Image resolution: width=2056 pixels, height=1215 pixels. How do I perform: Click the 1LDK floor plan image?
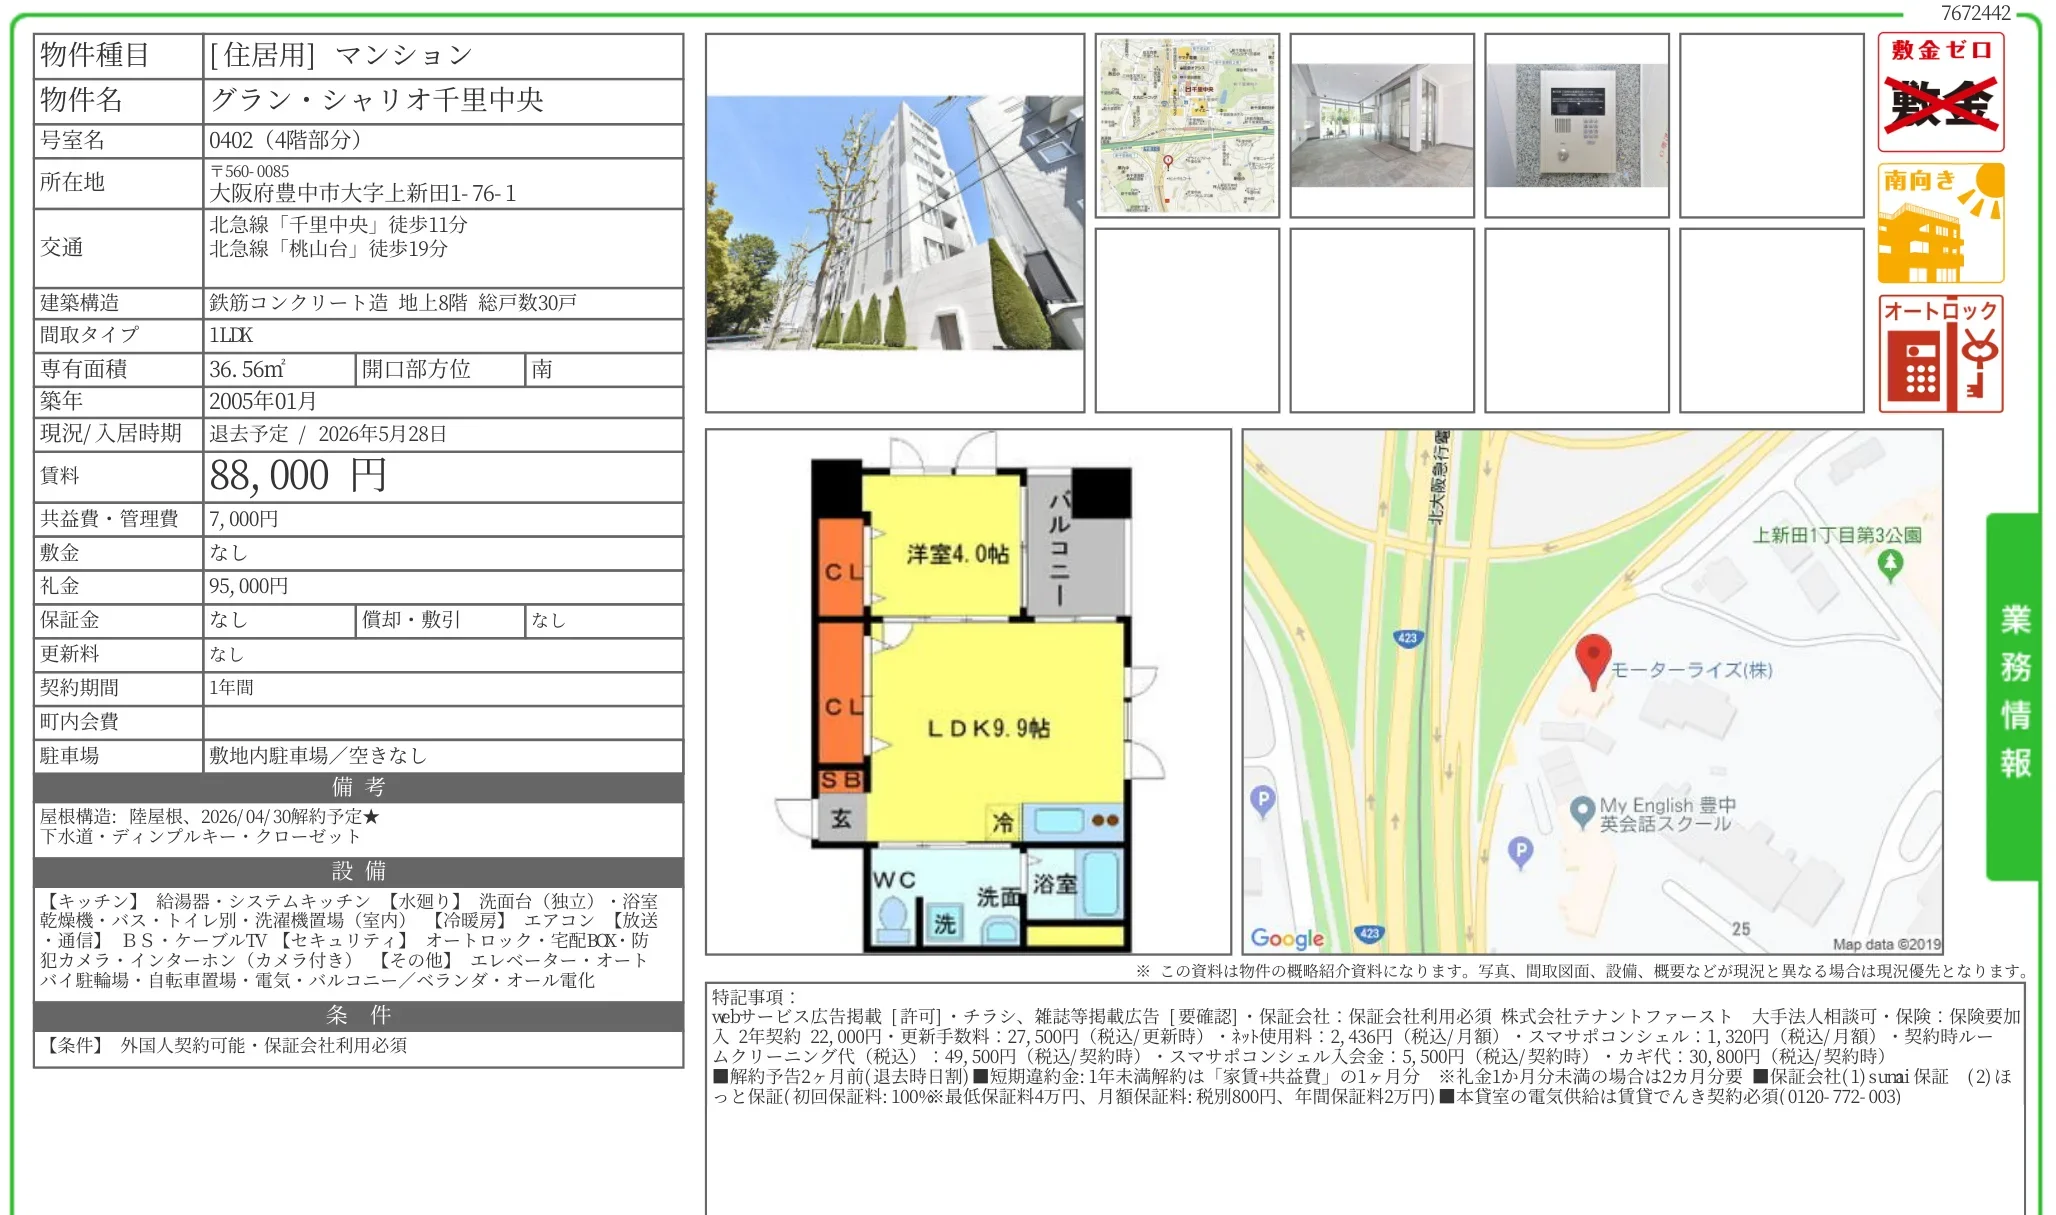968,692
